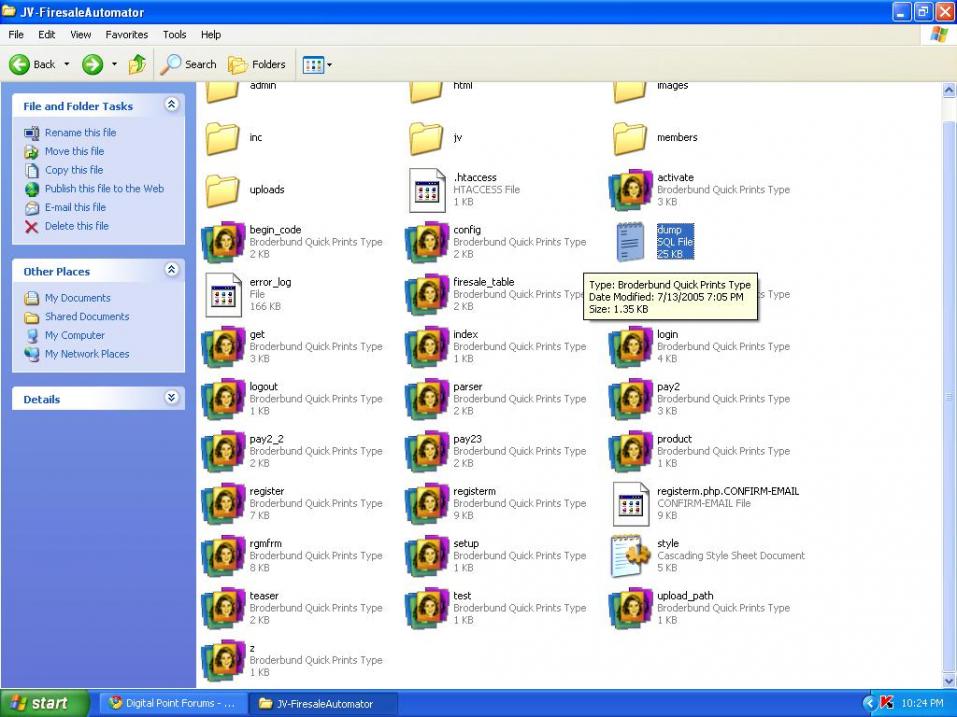The height and width of the screenshot is (717, 957).
Task: Select the error_log file icon
Action: [x=223, y=294]
